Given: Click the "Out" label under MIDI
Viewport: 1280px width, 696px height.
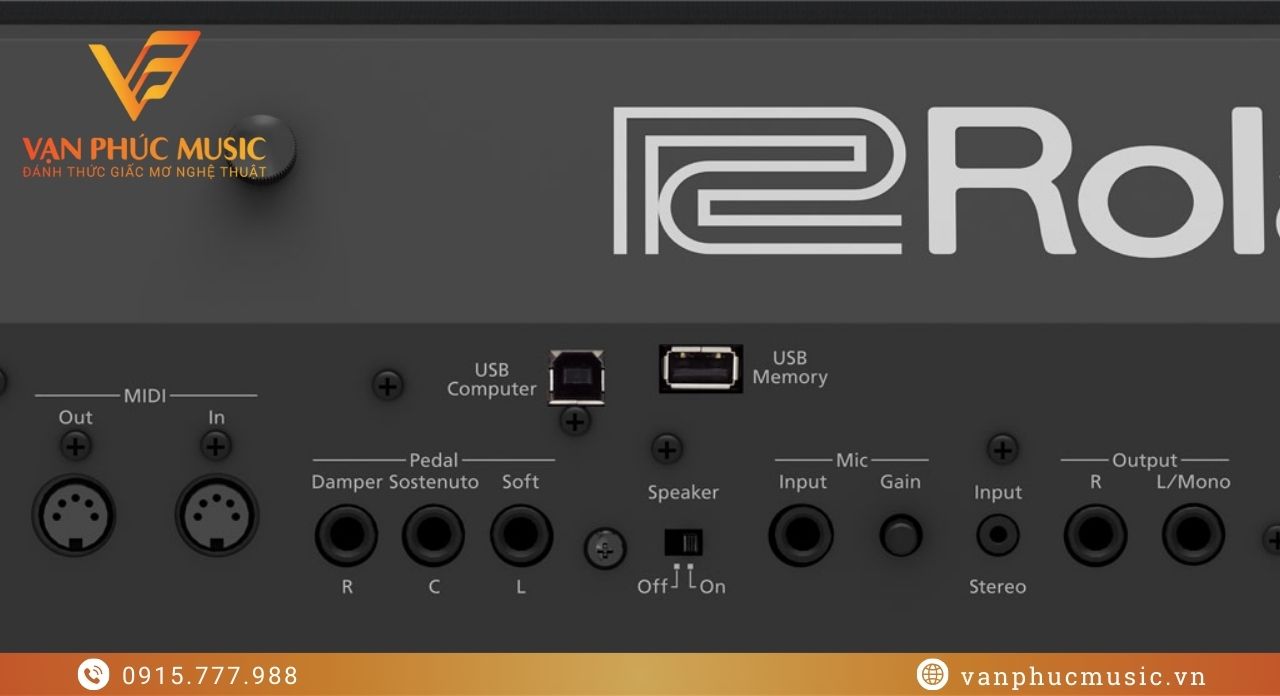Looking at the screenshot, I should click(75, 417).
